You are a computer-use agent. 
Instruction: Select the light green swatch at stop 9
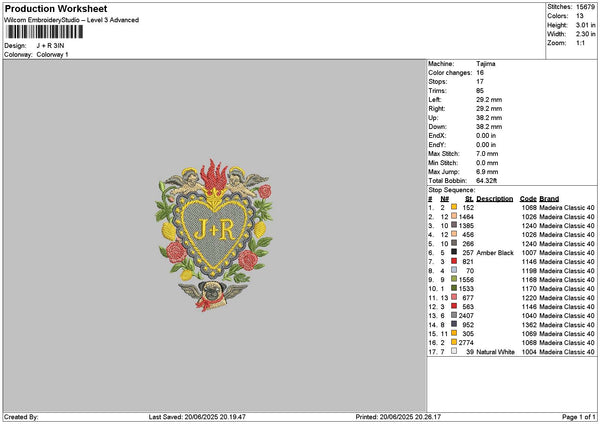(x=454, y=279)
